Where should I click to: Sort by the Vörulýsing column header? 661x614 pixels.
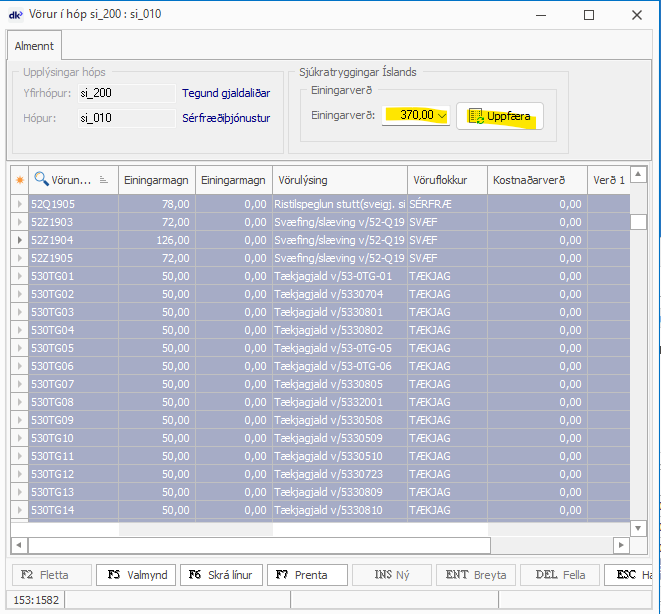coord(339,180)
